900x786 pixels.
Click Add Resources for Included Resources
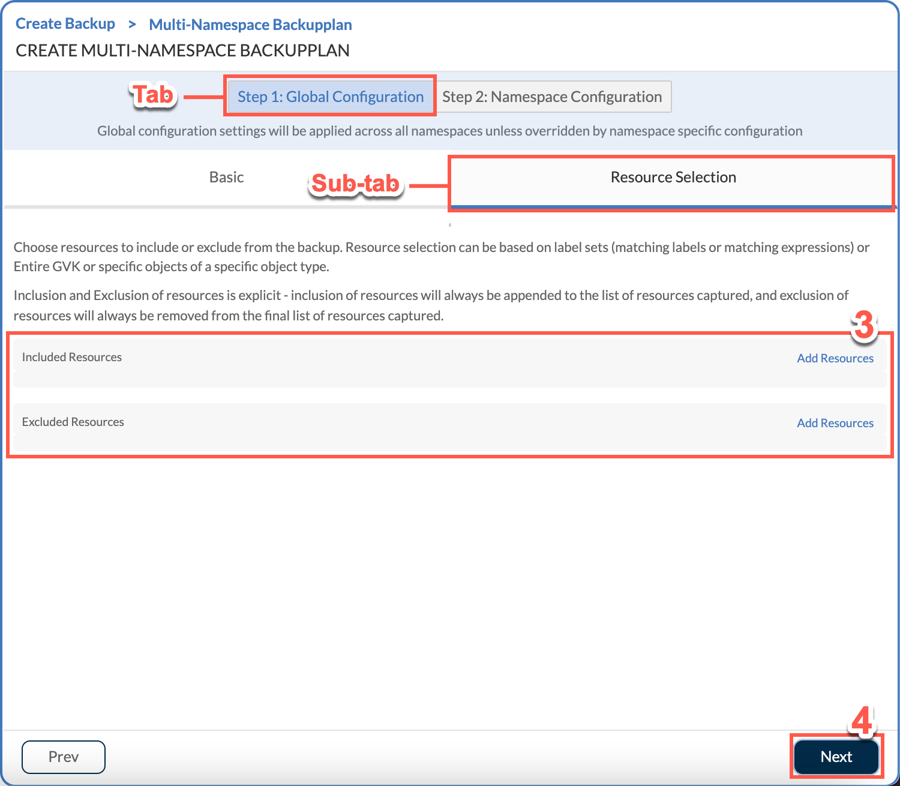pos(835,358)
